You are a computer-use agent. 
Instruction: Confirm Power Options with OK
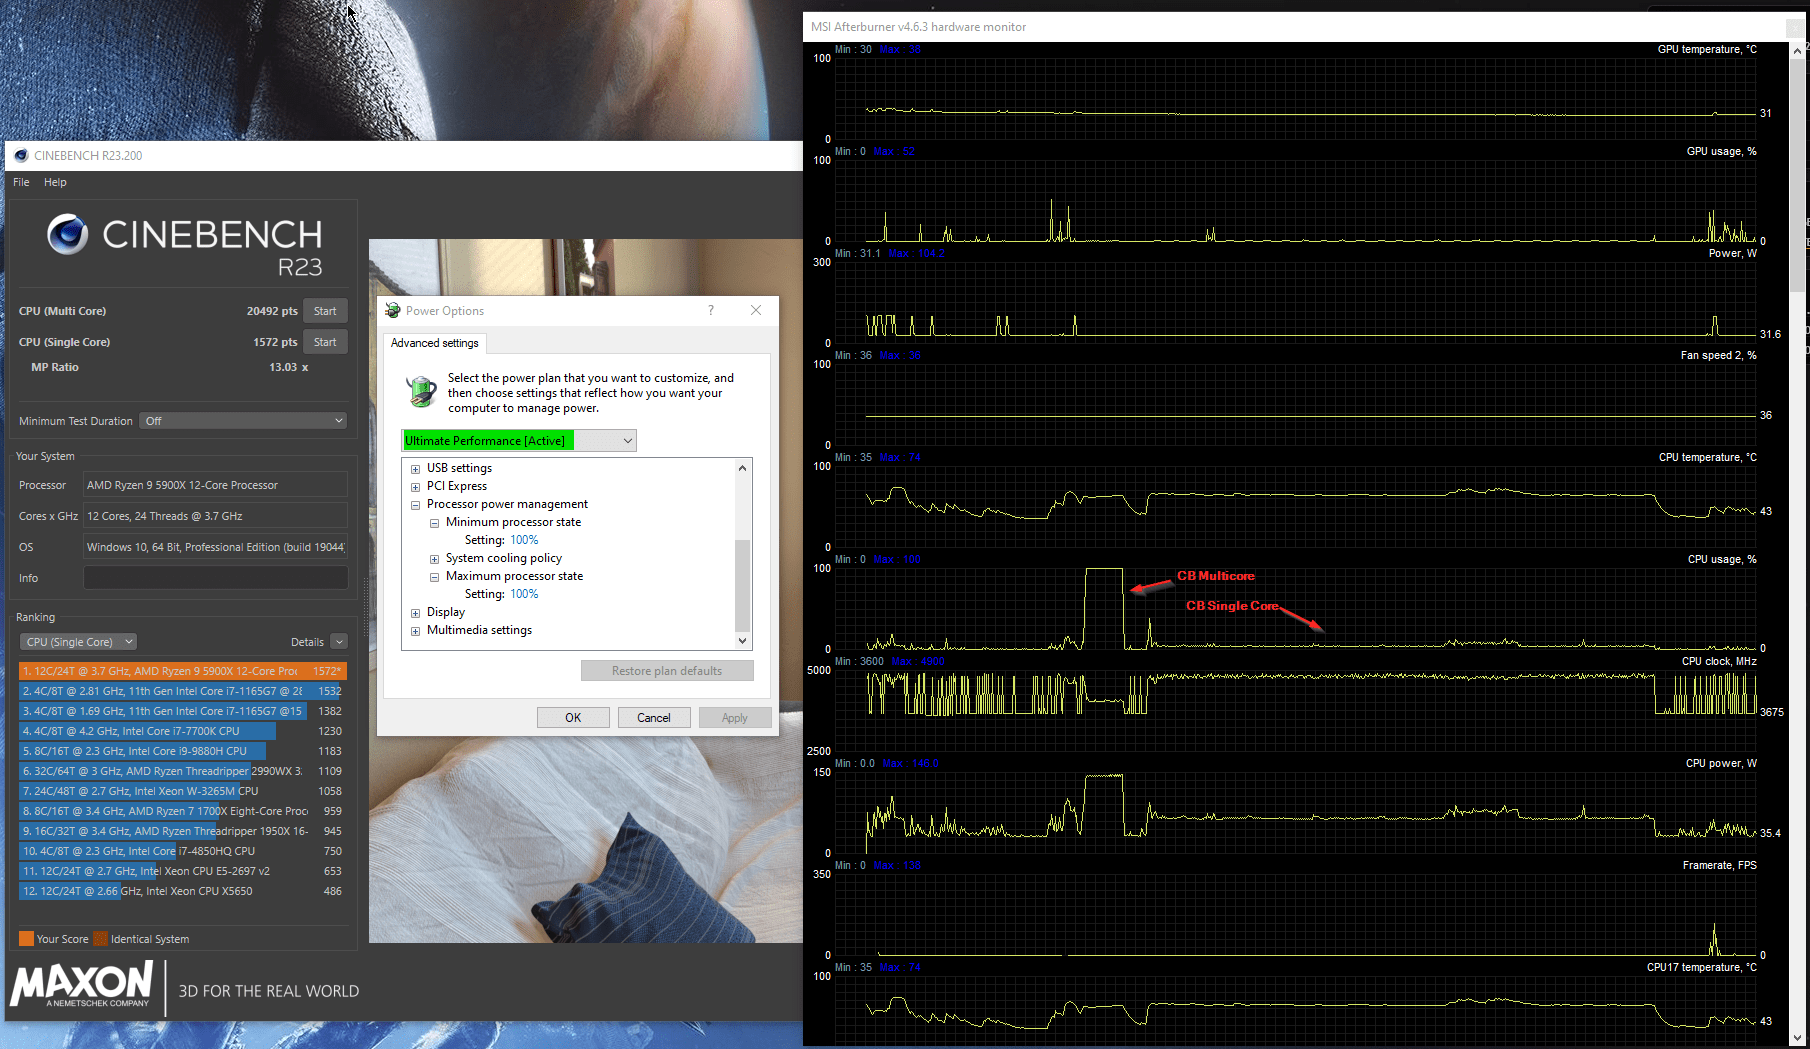573,718
